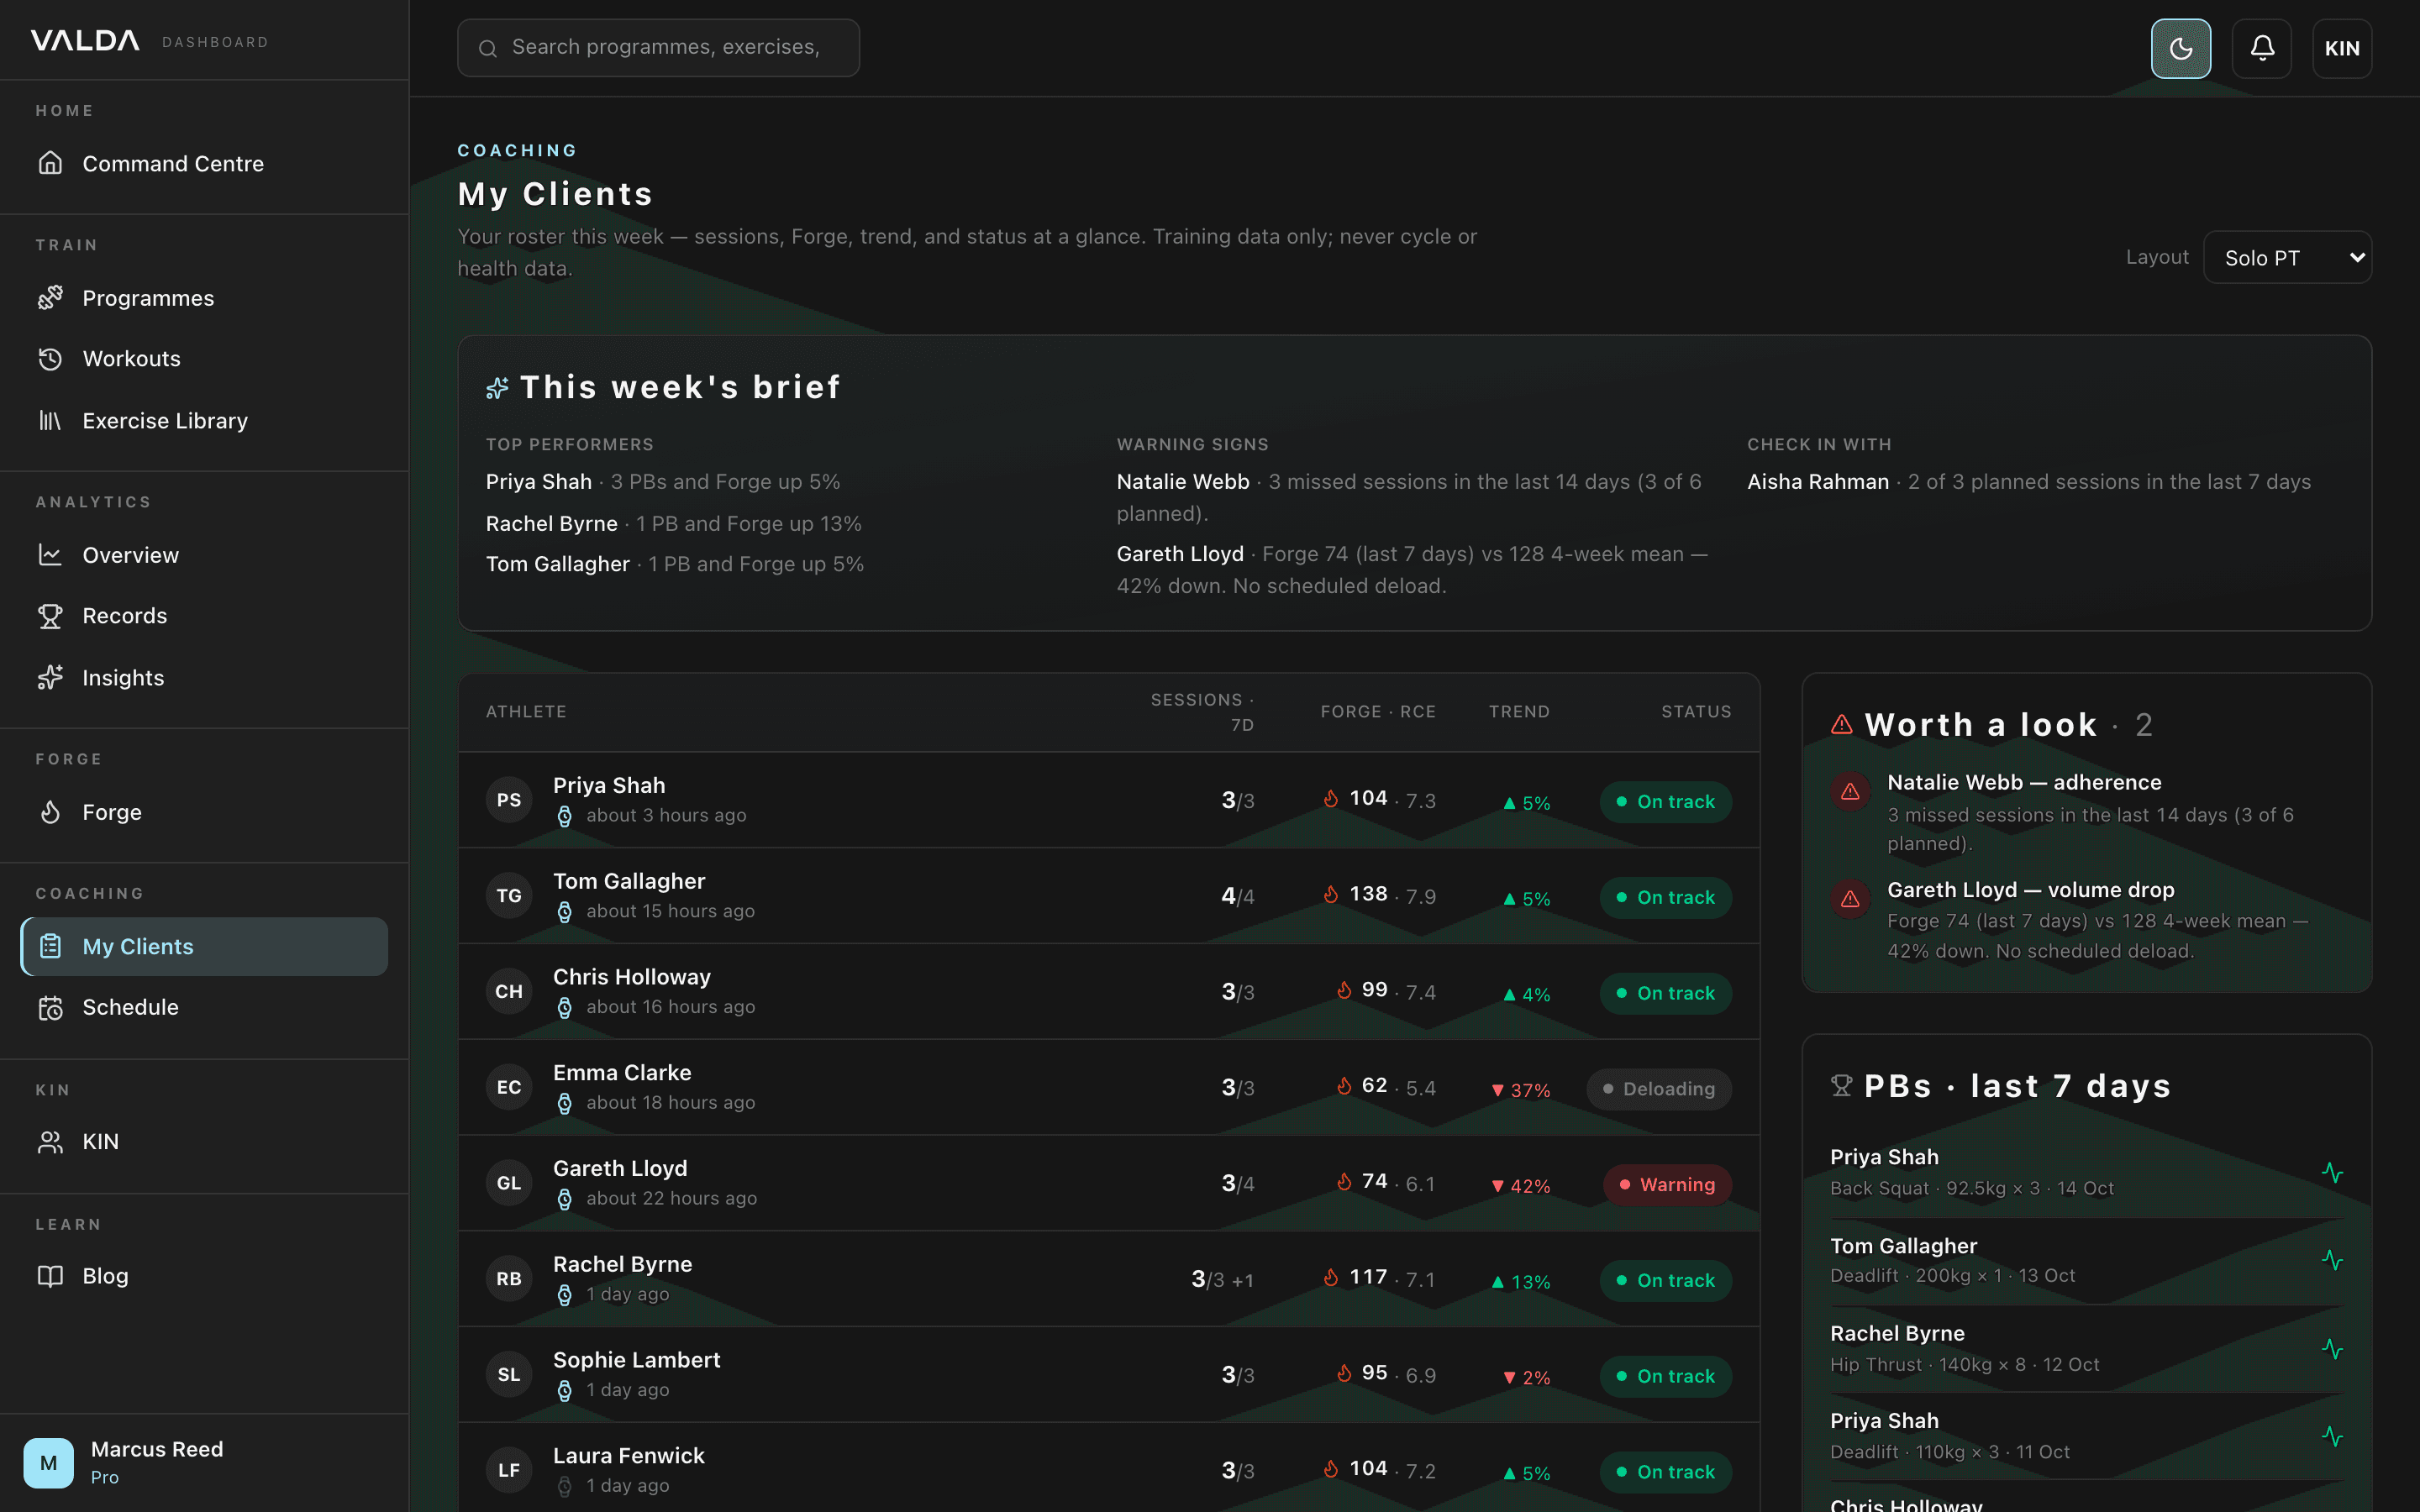Screen dimensions: 2420x1512
Task: Click the pulse icon beside Priya's Back Squat PB
Action: coord(2332,1173)
